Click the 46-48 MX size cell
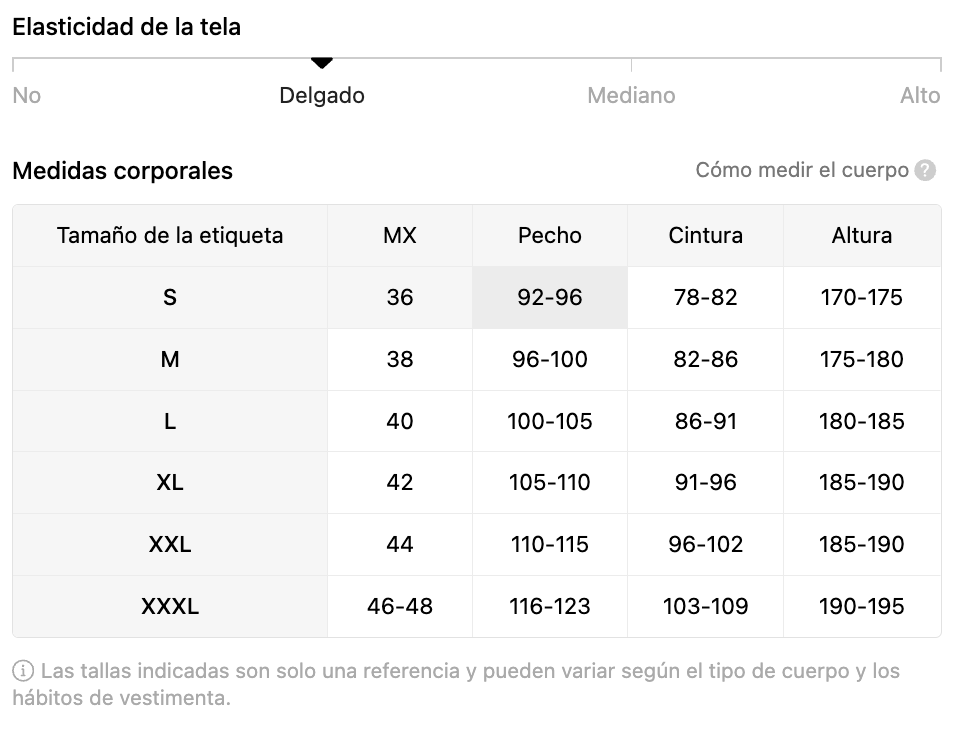966x730 pixels. 400,606
